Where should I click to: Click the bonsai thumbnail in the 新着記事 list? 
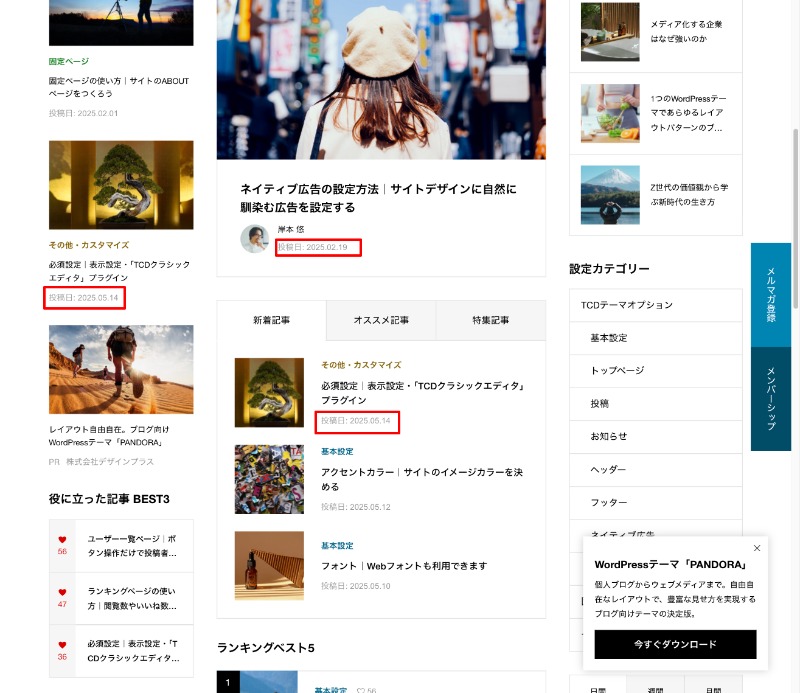[269, 392]
